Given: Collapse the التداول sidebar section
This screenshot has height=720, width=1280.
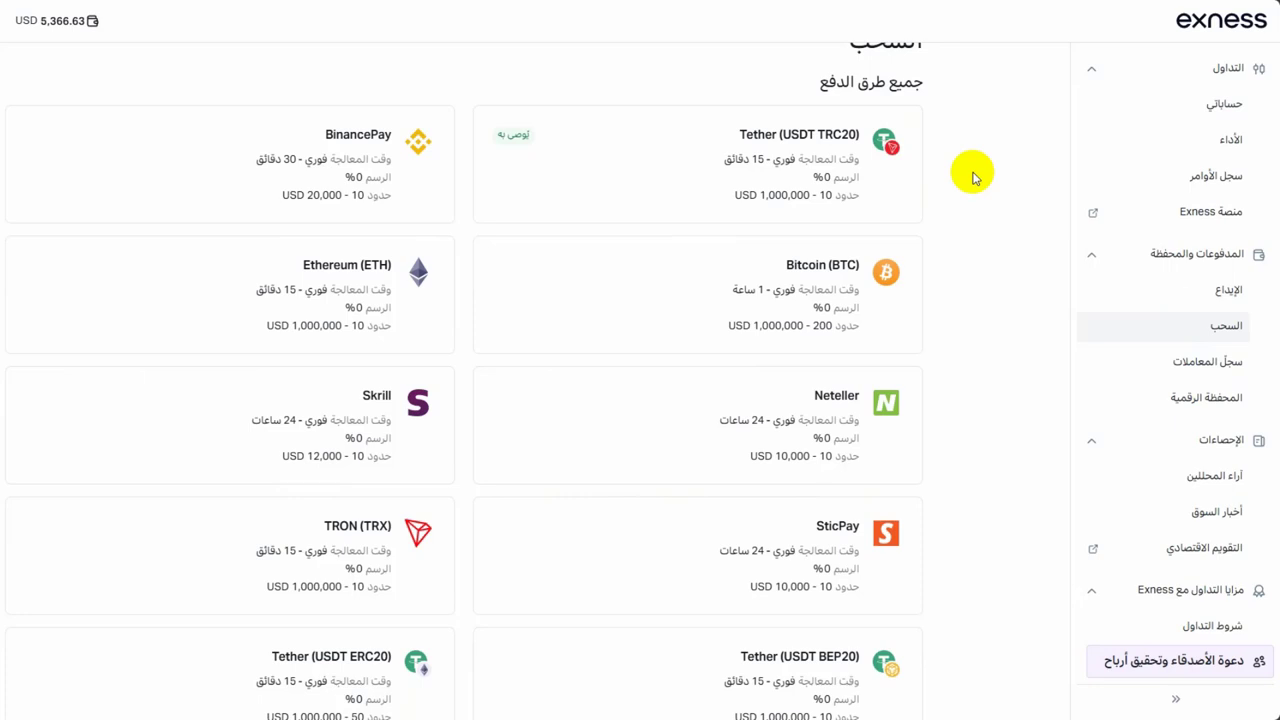Looking at the screenshot, I should 1091,68.
